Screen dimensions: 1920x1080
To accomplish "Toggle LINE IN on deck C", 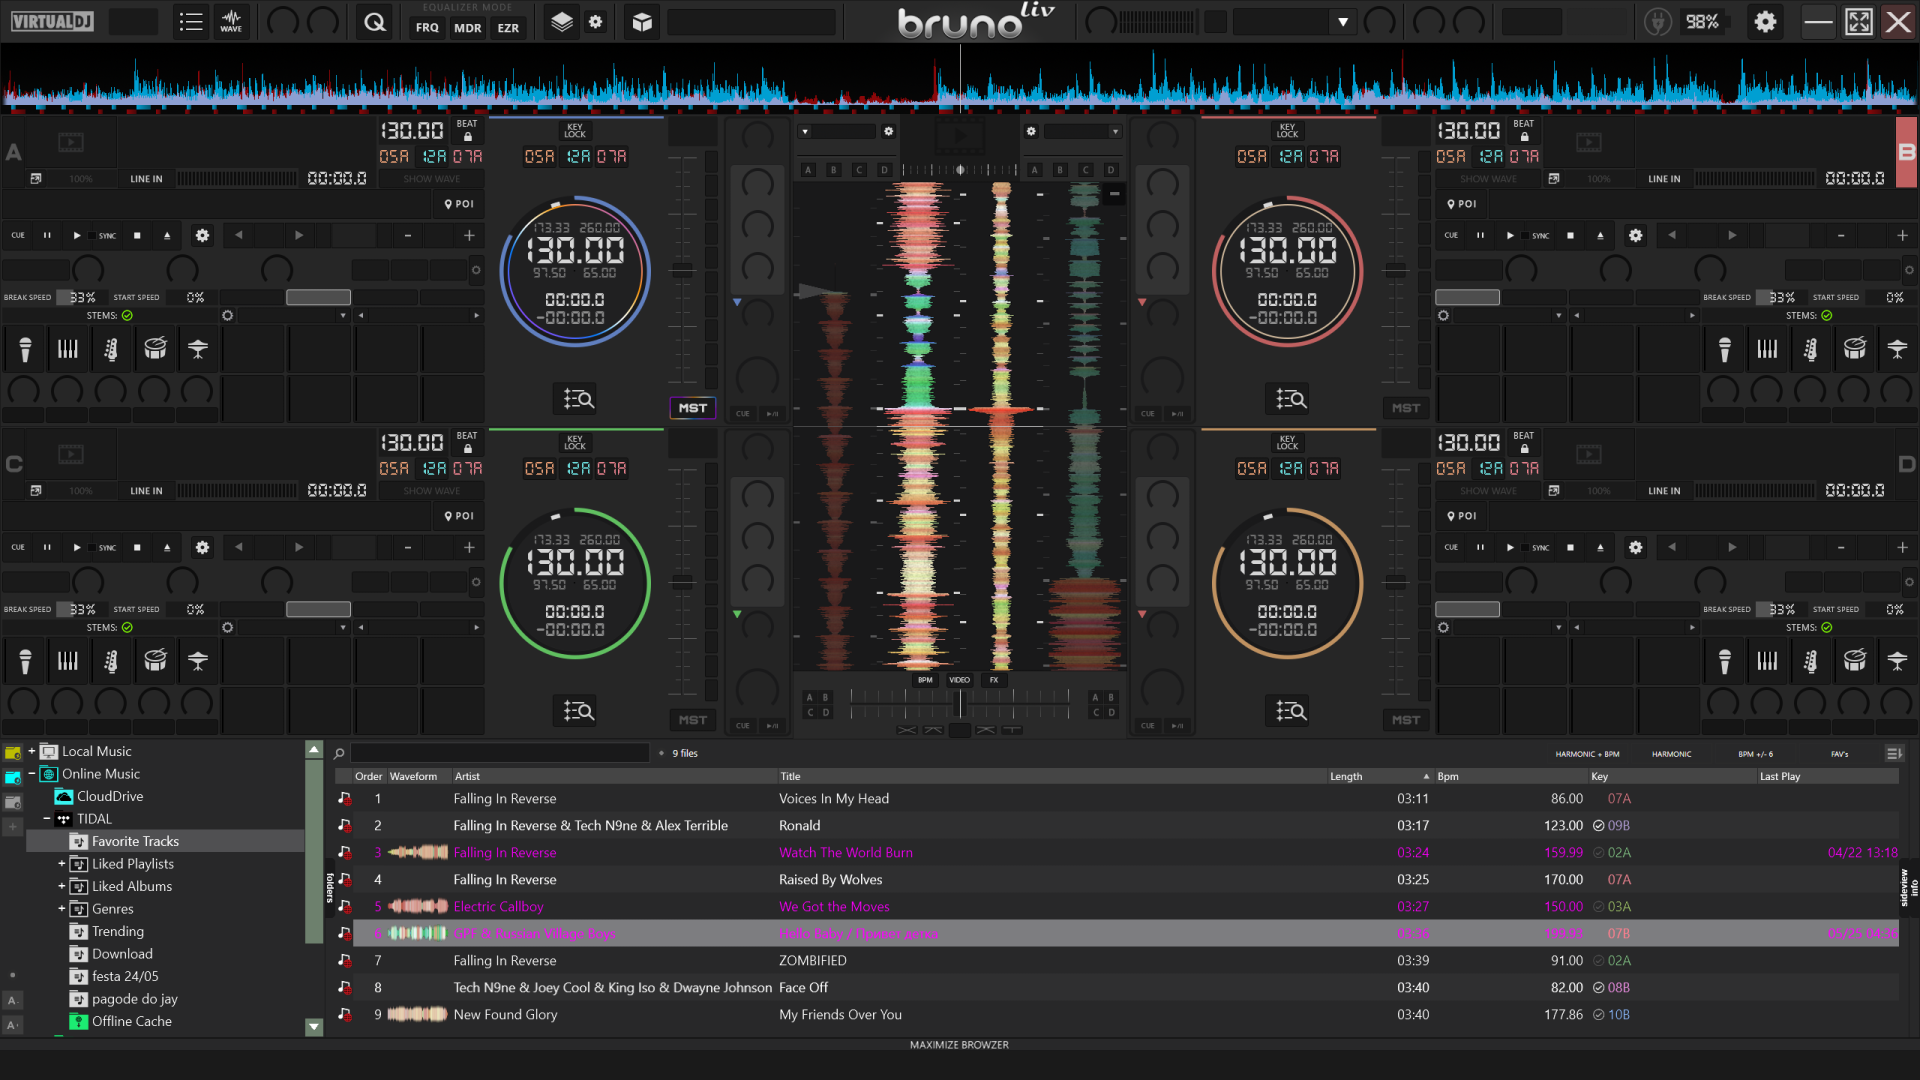I will [146, 491].
